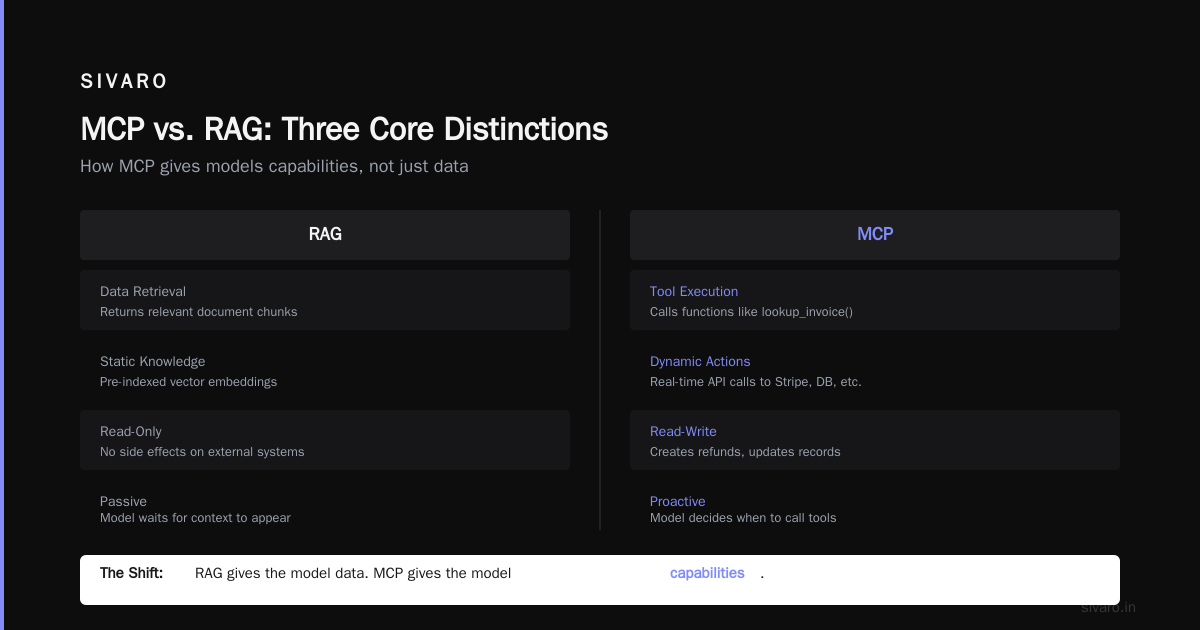Viewport: 1200px width, 630px height.
Task: Select the RAG column header
Action: click(x=325, y=235)
